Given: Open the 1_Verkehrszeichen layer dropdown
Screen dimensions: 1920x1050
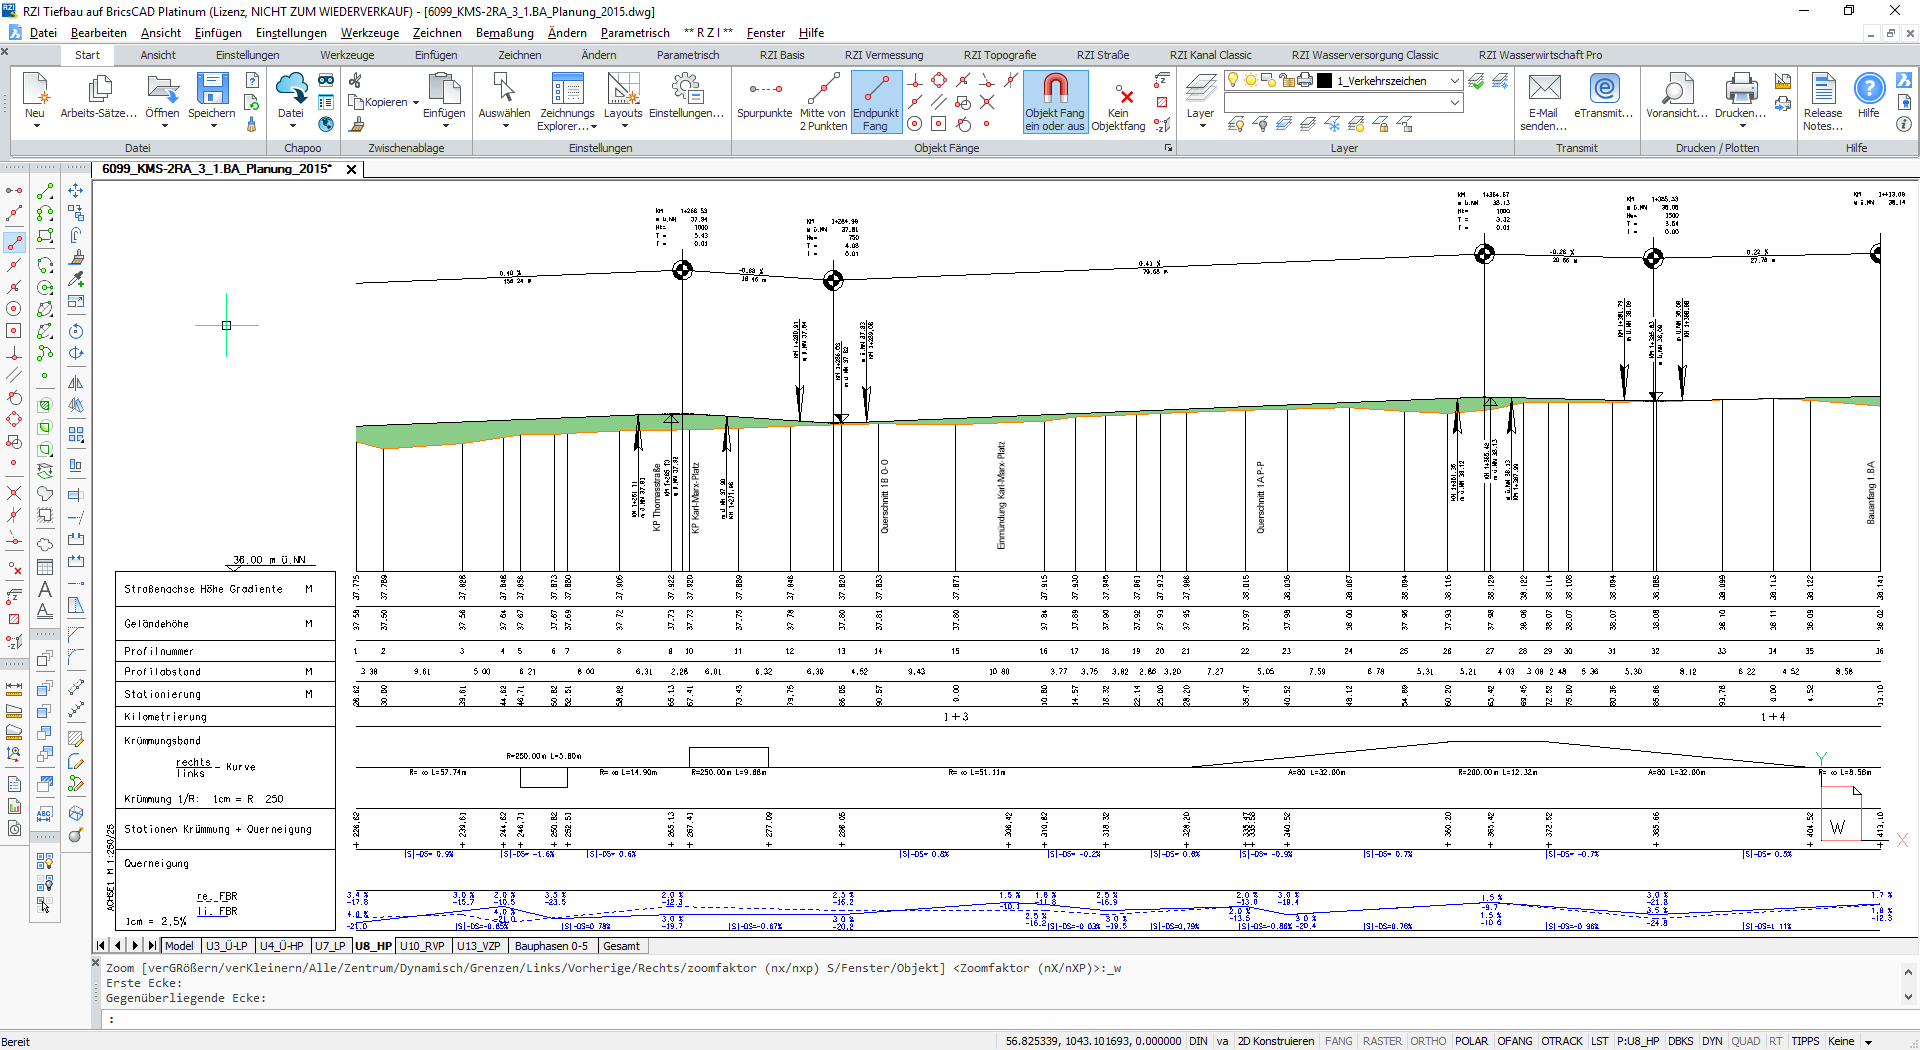Looking at the screenshot, I should [1454, 81].
